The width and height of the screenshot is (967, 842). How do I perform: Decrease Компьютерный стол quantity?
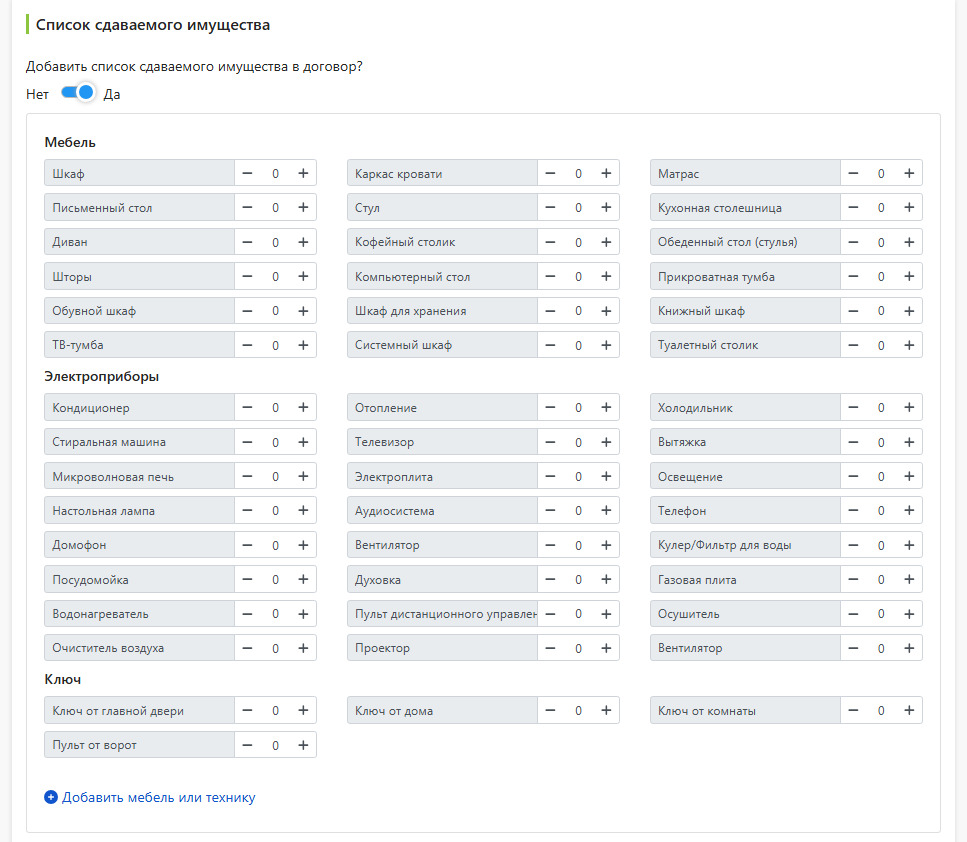pyautogui.click(x=550, y=276)
